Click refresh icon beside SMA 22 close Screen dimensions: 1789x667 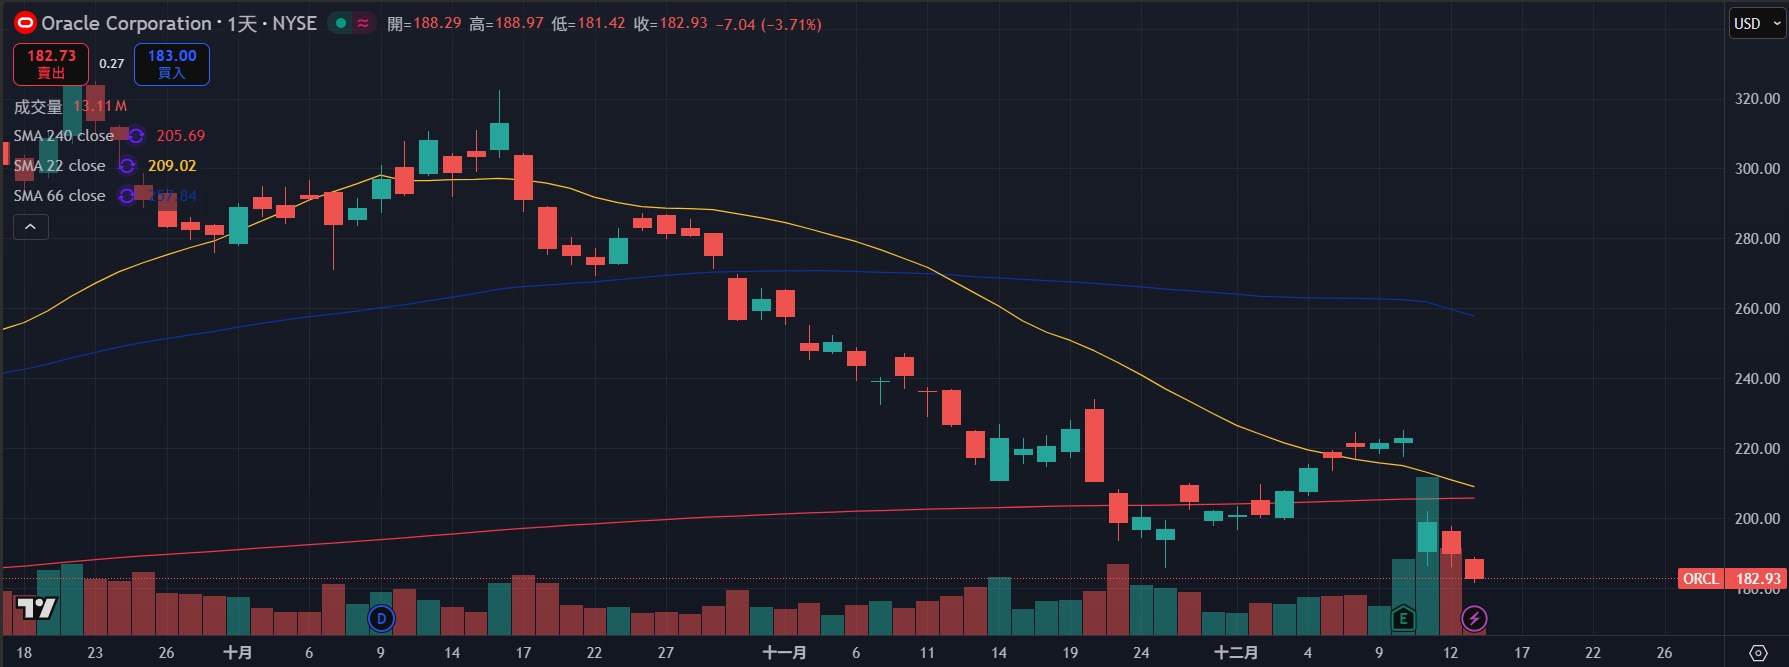(x=127, y=166)
